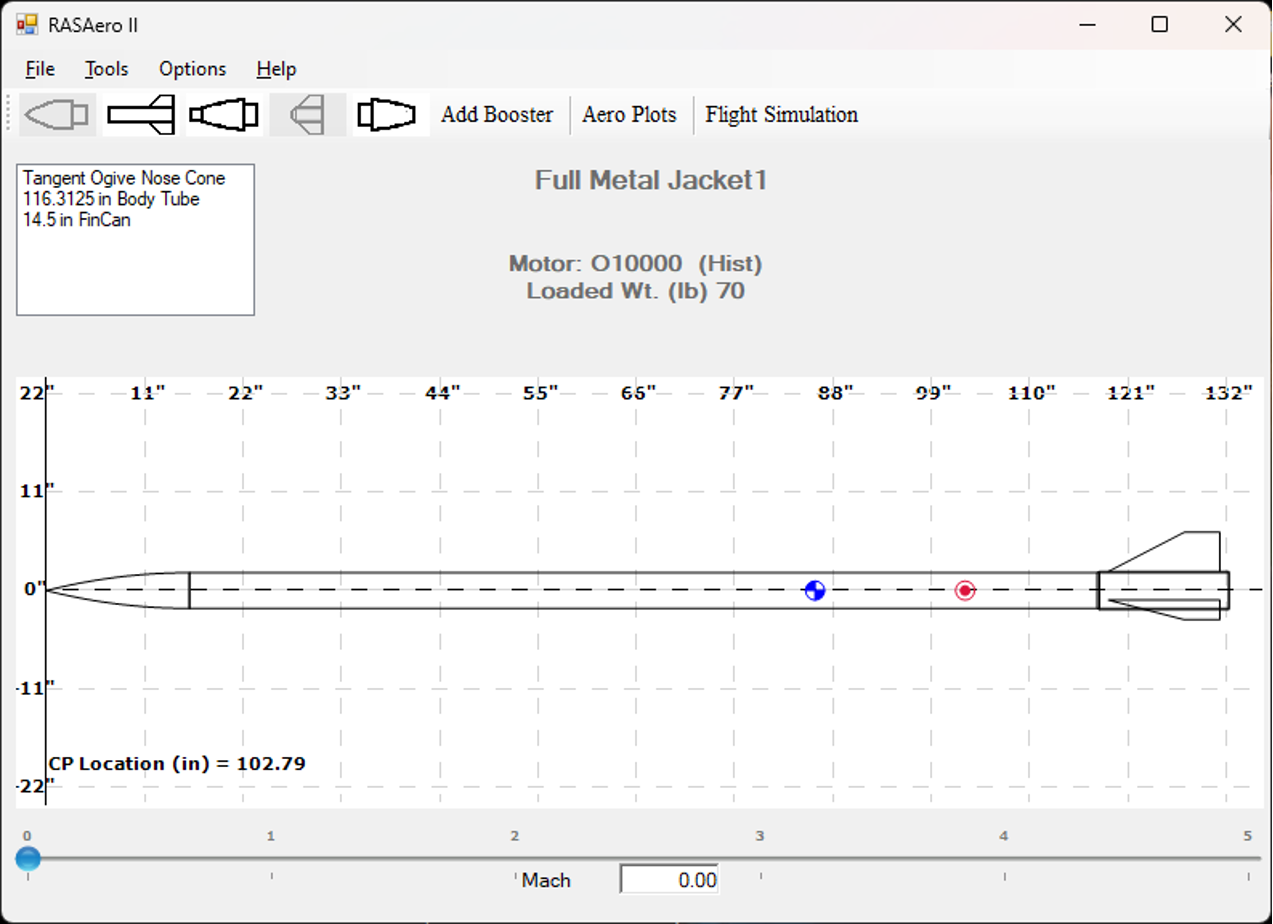The image size is (1273, 924).
Task: Open the Help menu
Action: coord(276,69)
